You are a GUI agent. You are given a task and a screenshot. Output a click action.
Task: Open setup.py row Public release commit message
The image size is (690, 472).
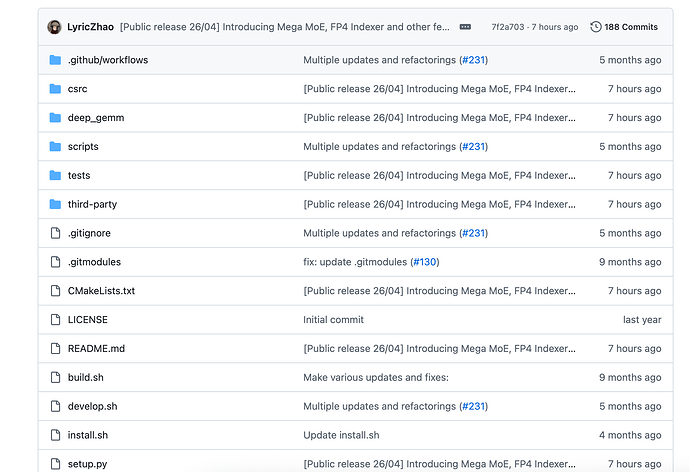(x=439, y=464)
